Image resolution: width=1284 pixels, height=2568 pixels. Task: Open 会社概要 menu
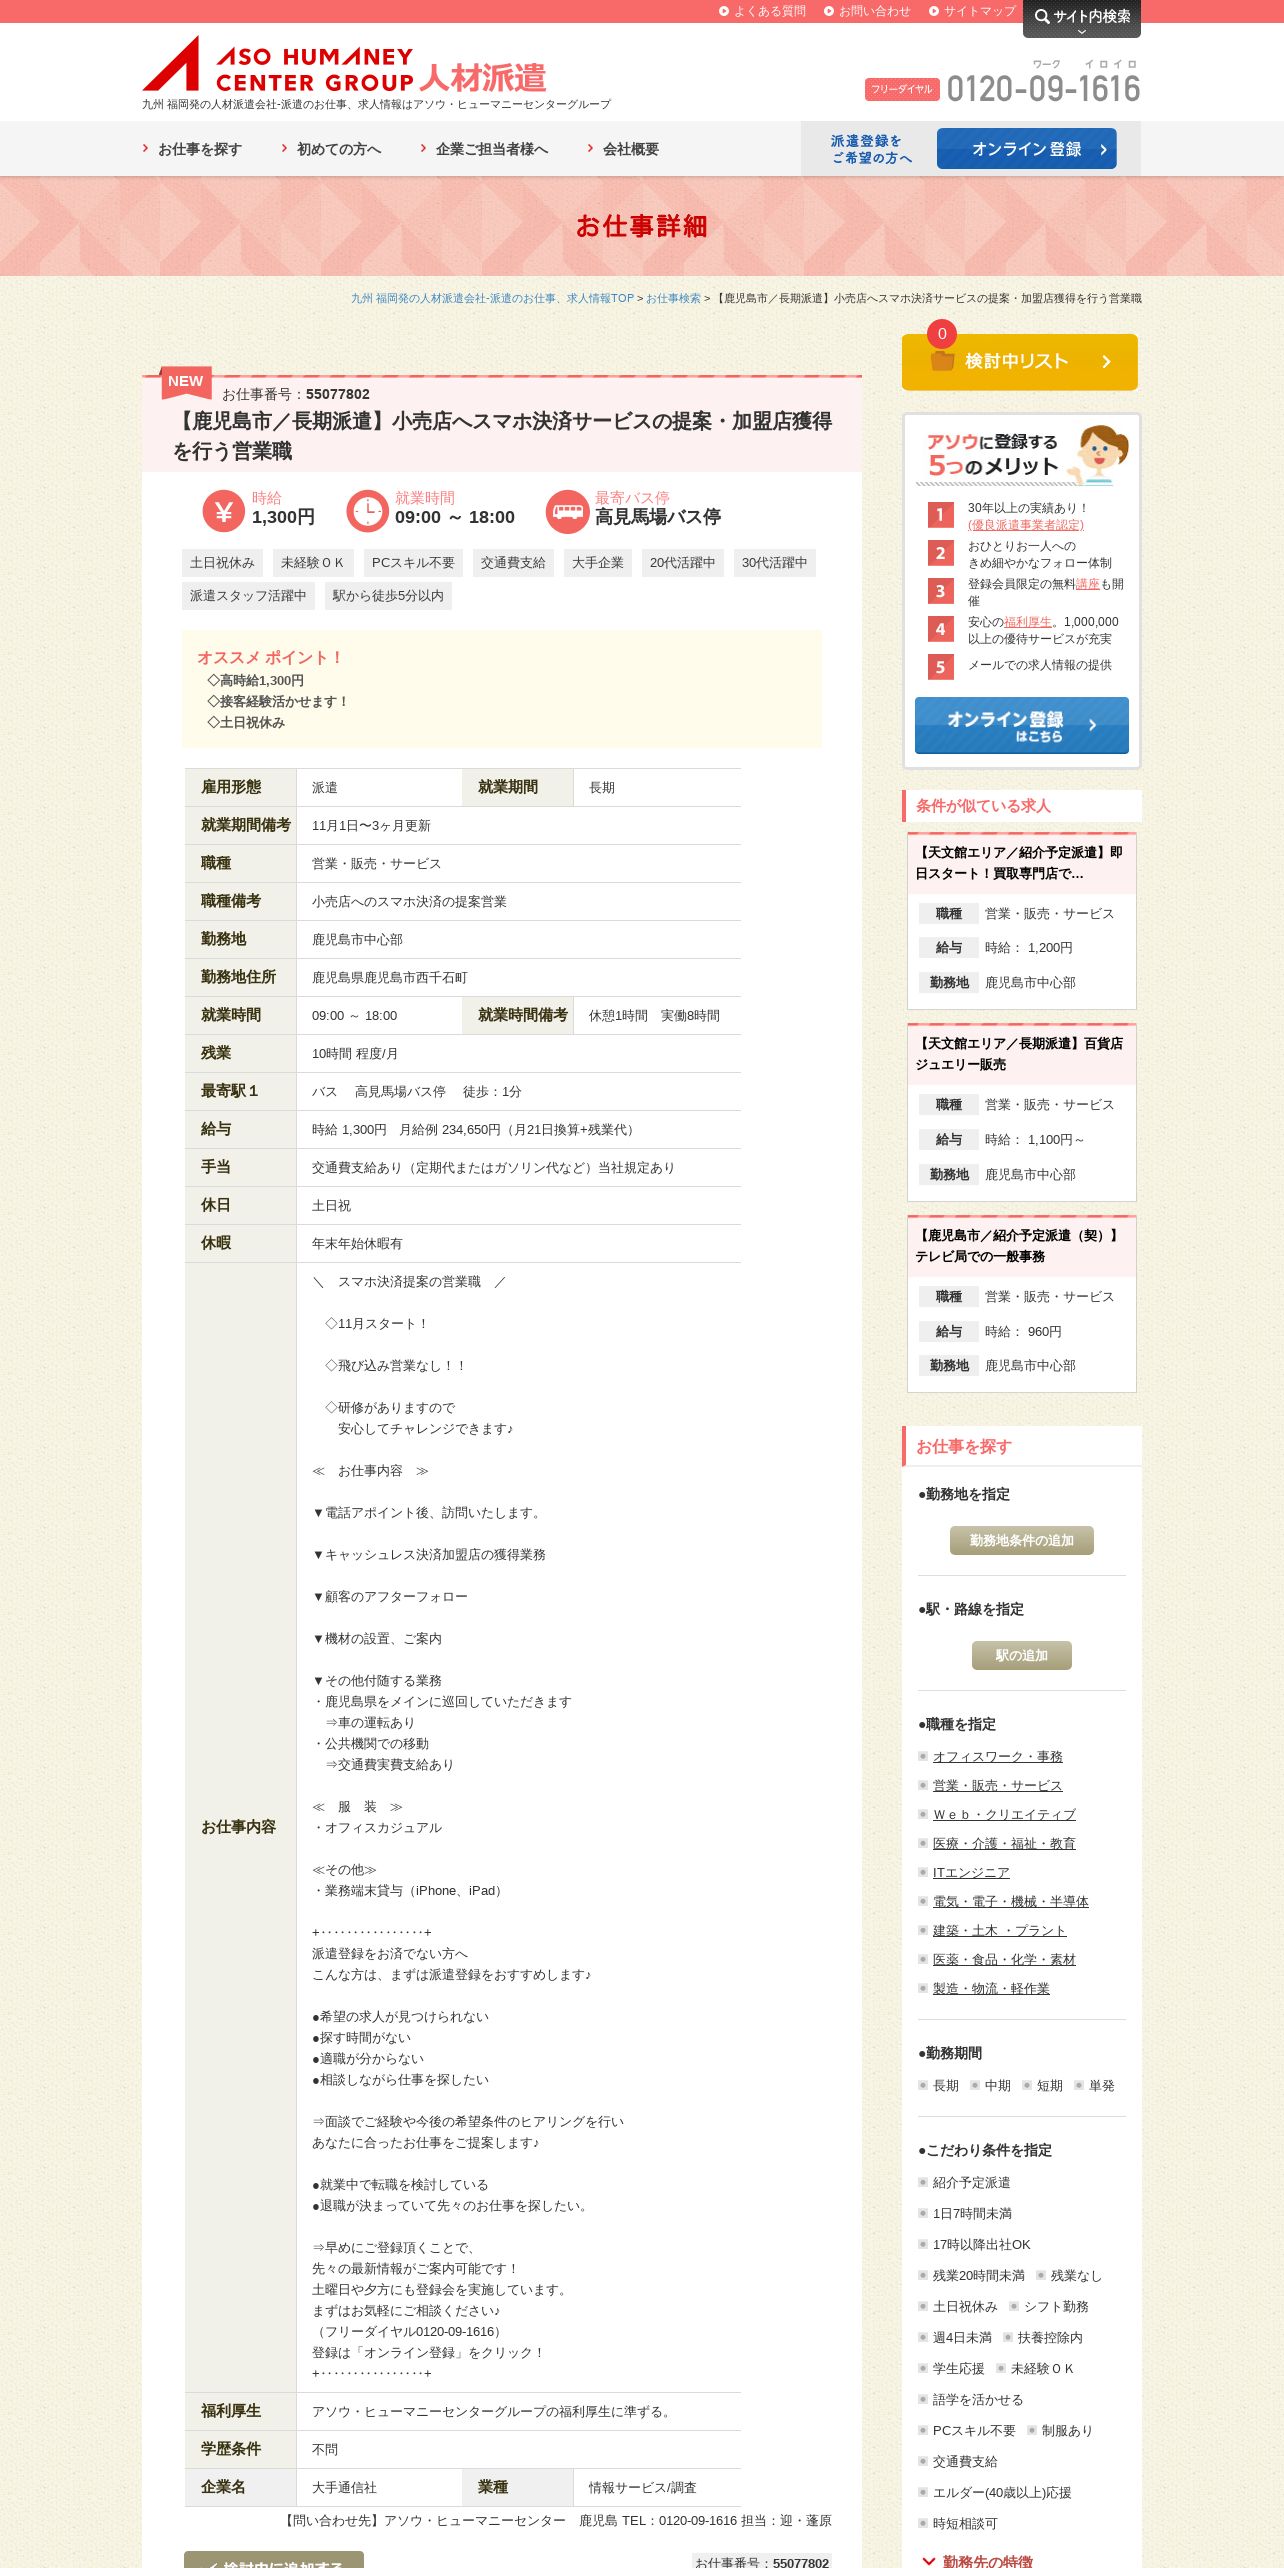(623, 149)
